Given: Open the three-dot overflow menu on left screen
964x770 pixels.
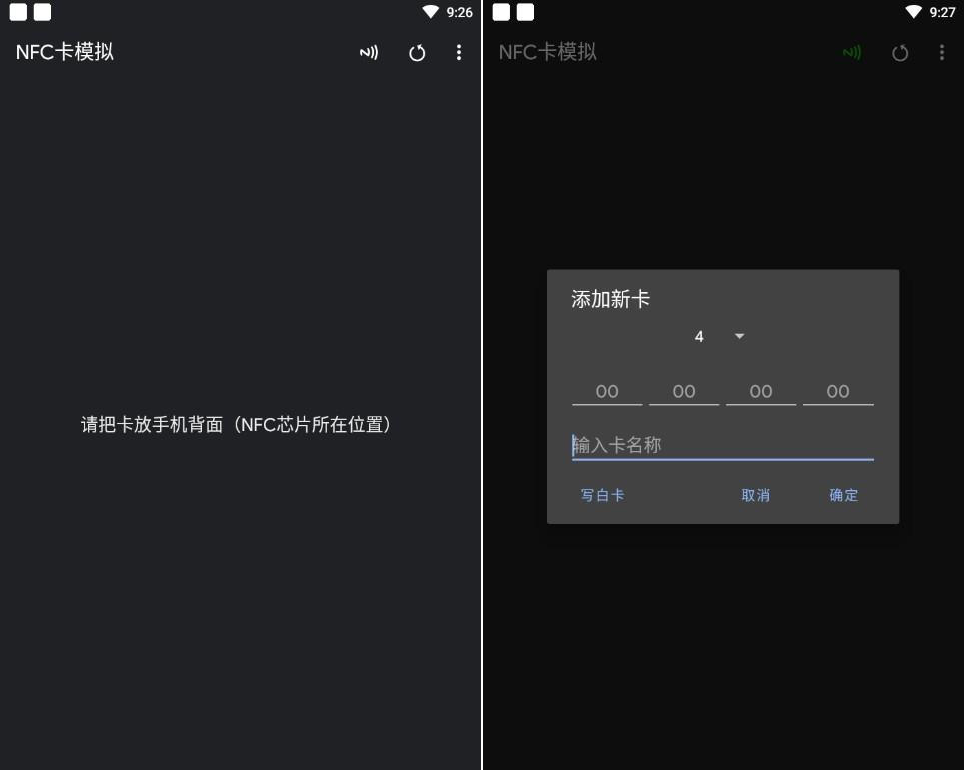Looking at the screenshot, I should coord(459,52).
